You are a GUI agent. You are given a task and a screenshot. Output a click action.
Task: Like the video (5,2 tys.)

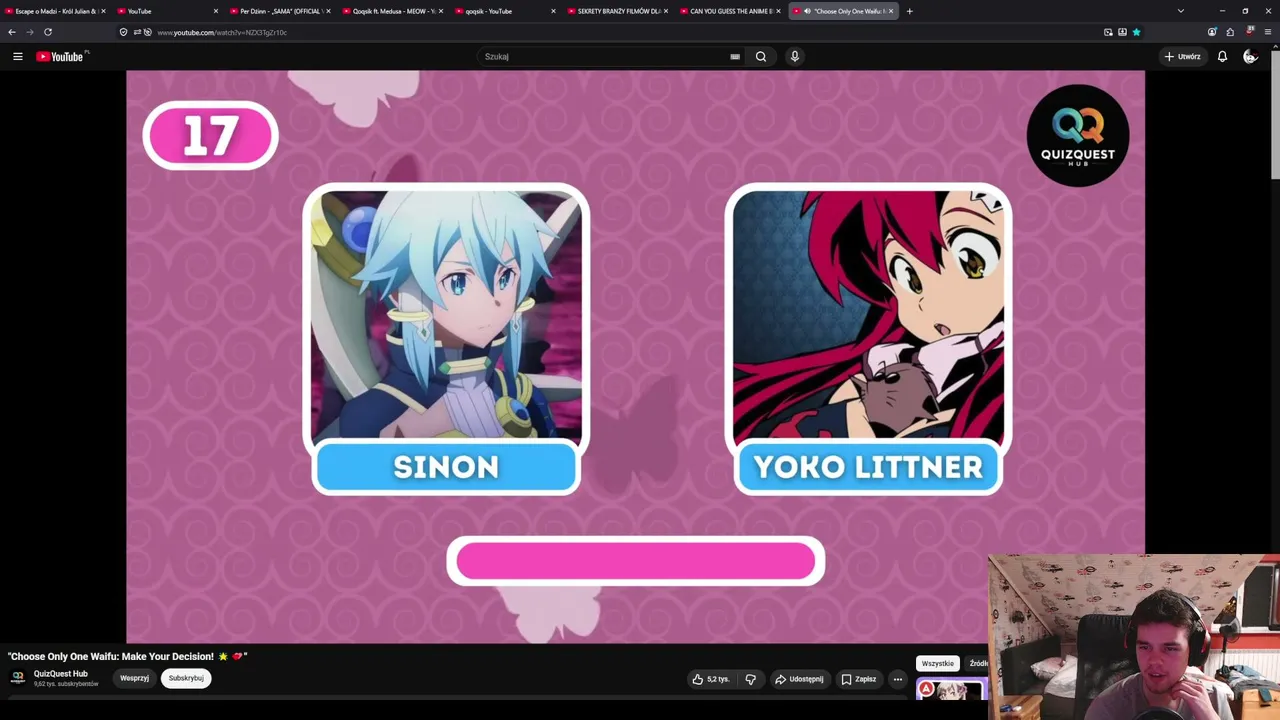(711, 679)
